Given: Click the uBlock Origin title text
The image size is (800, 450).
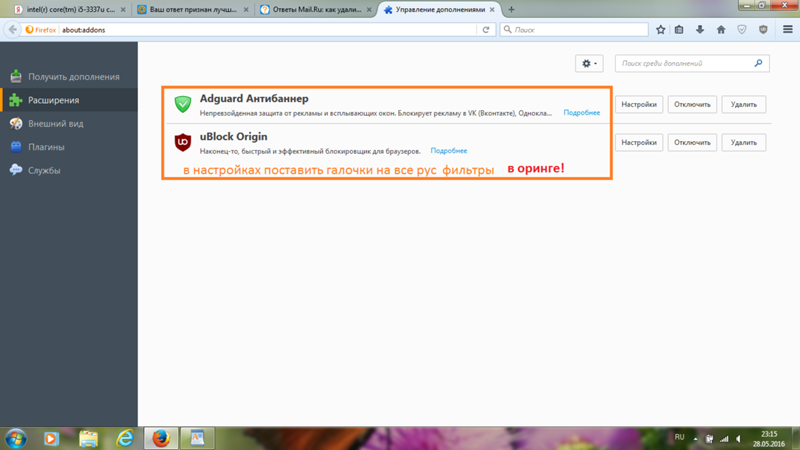Looking at the screenshot, I should (234, 137).
